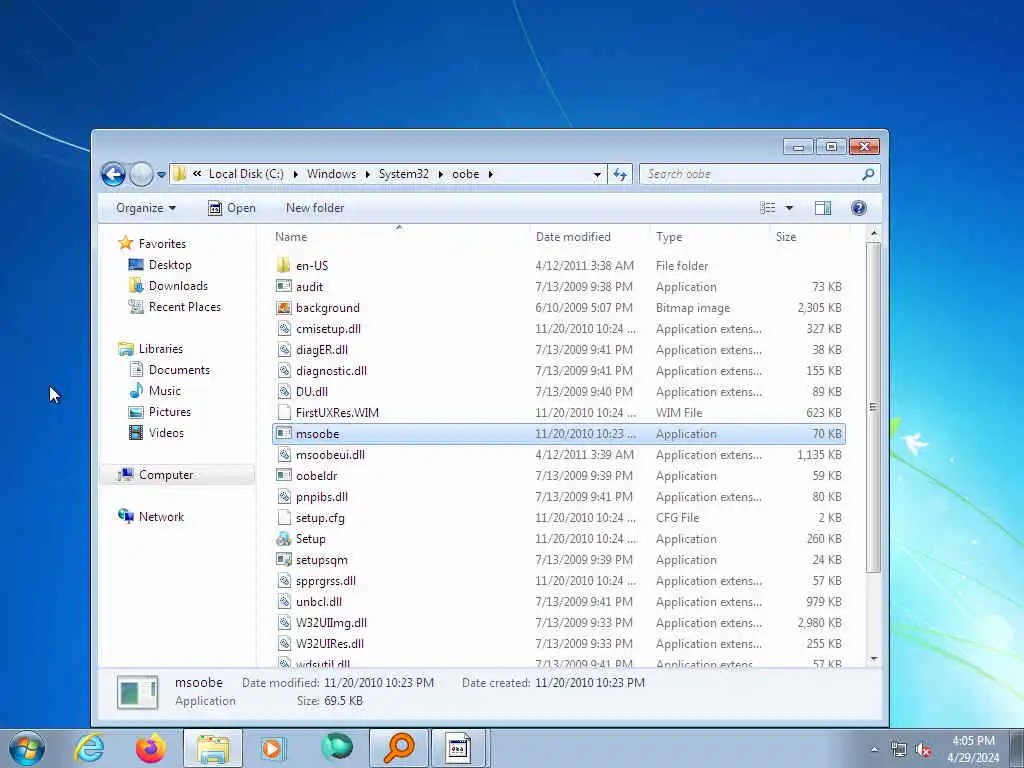This screenshot has width=1024, height=768.
Task: Select the FirstUXRes.WIM file icon
Action: [283, 412]
